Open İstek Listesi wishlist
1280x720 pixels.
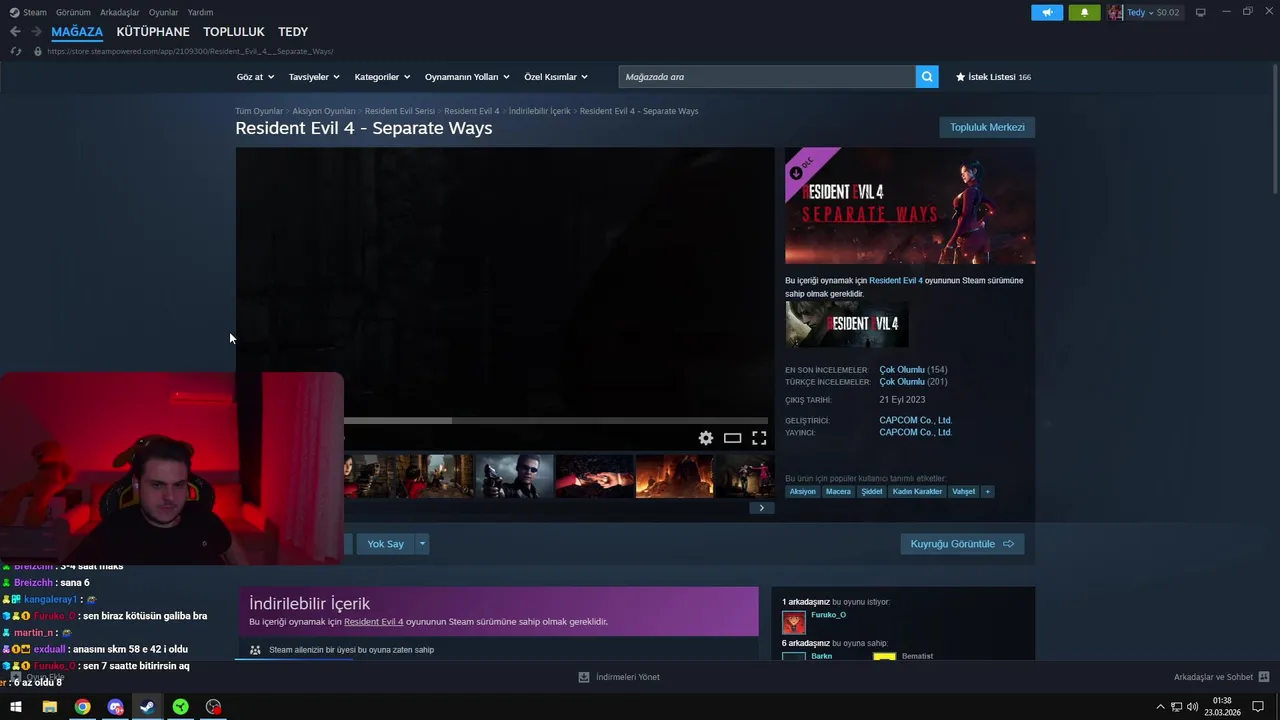(x=993, y=77)
